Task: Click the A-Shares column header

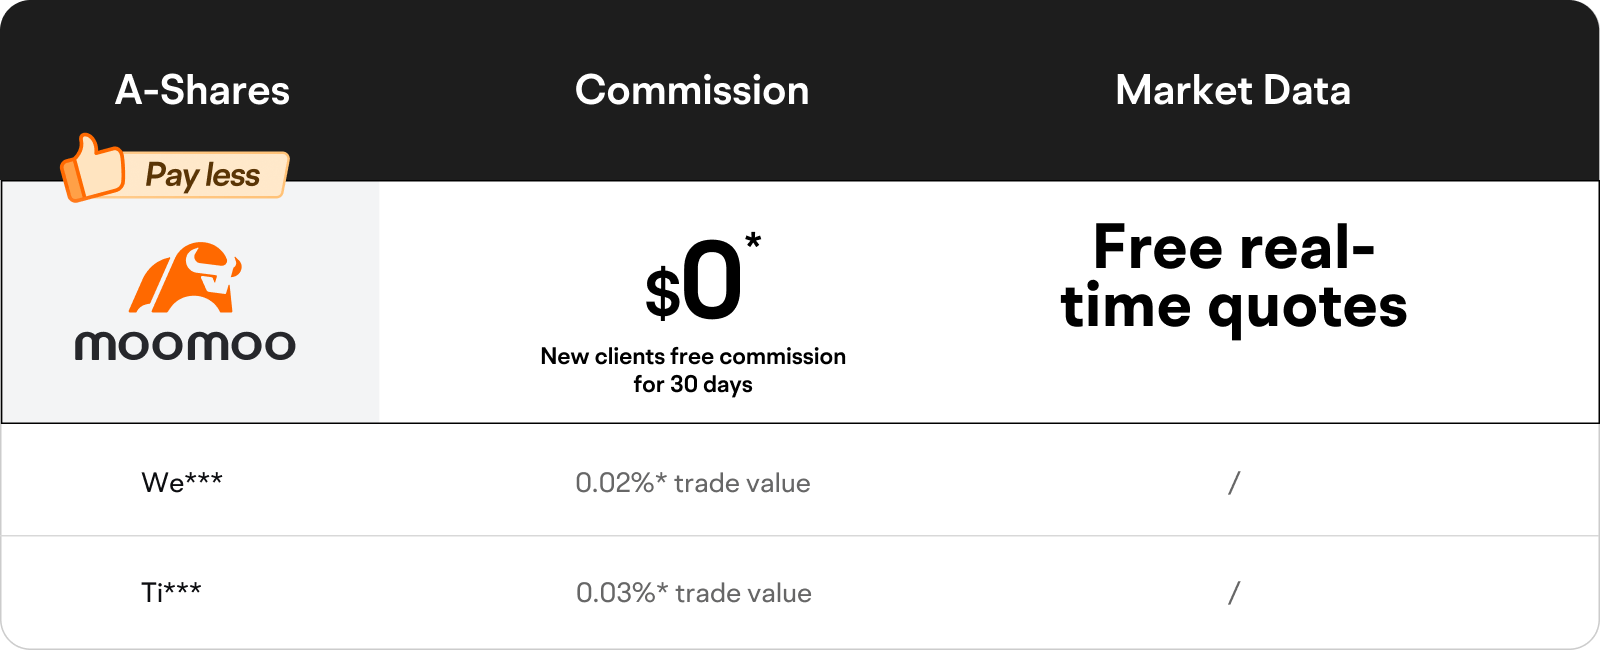Action: click(202, 91)
